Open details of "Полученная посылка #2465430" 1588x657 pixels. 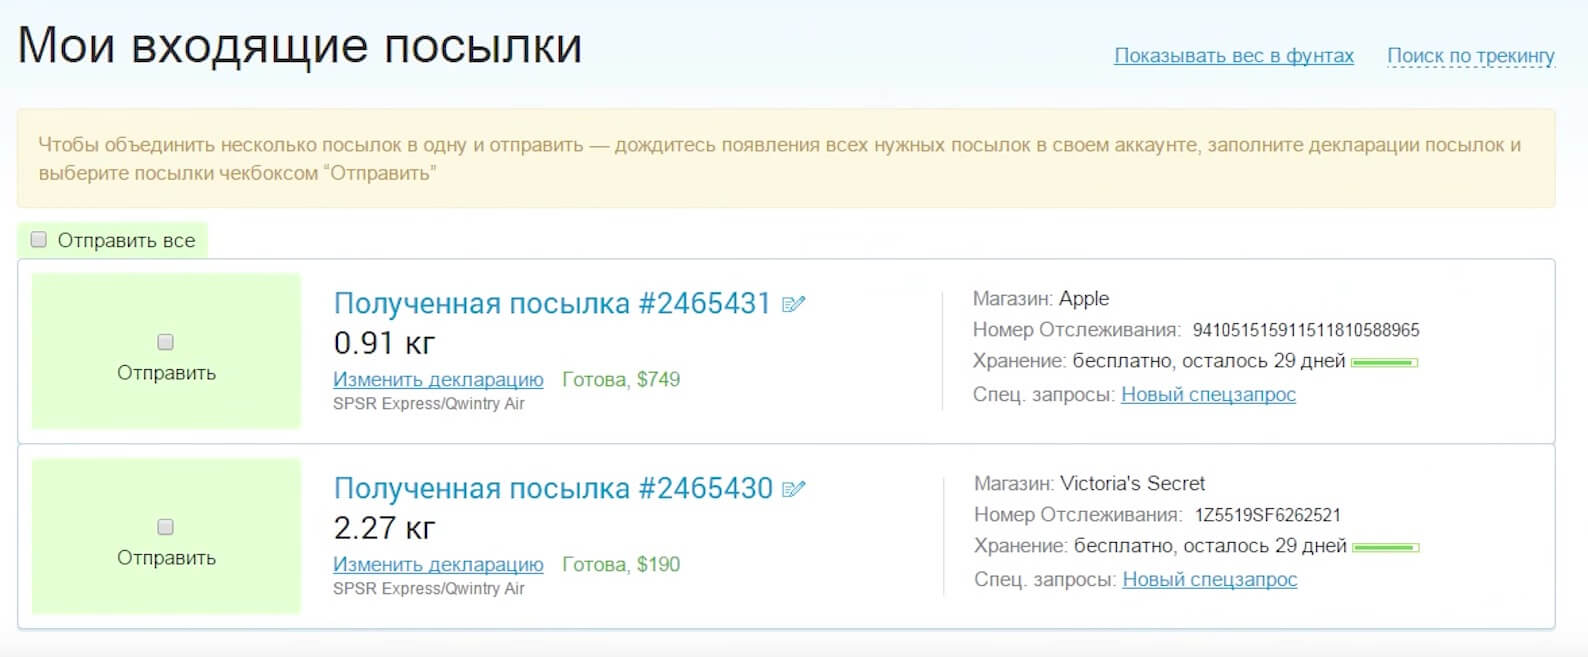tap(553, 488)
